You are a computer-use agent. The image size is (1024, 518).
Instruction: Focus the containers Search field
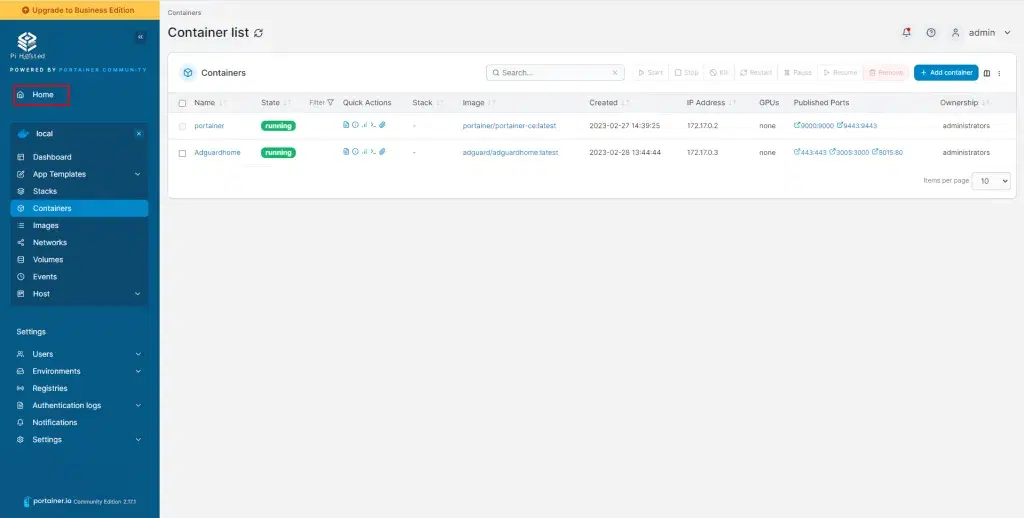[x=555, y=73]
